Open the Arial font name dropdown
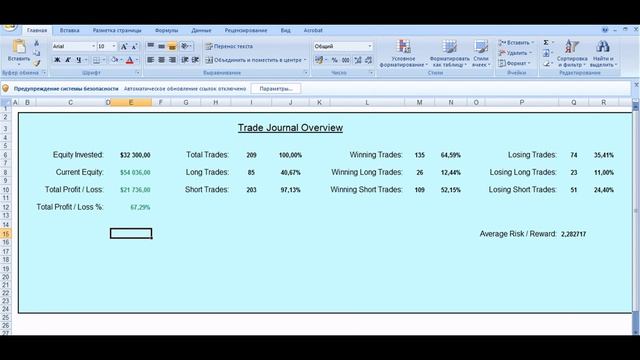640x360 pixels. pyautogui.click(x=93, y=47)
